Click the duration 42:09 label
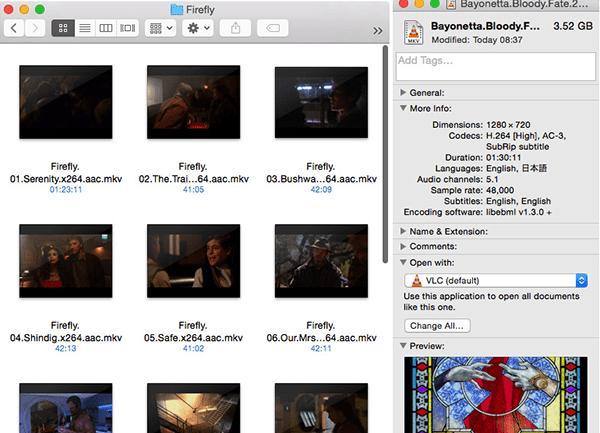The image size is (600, 433). [x=321, y=189]
